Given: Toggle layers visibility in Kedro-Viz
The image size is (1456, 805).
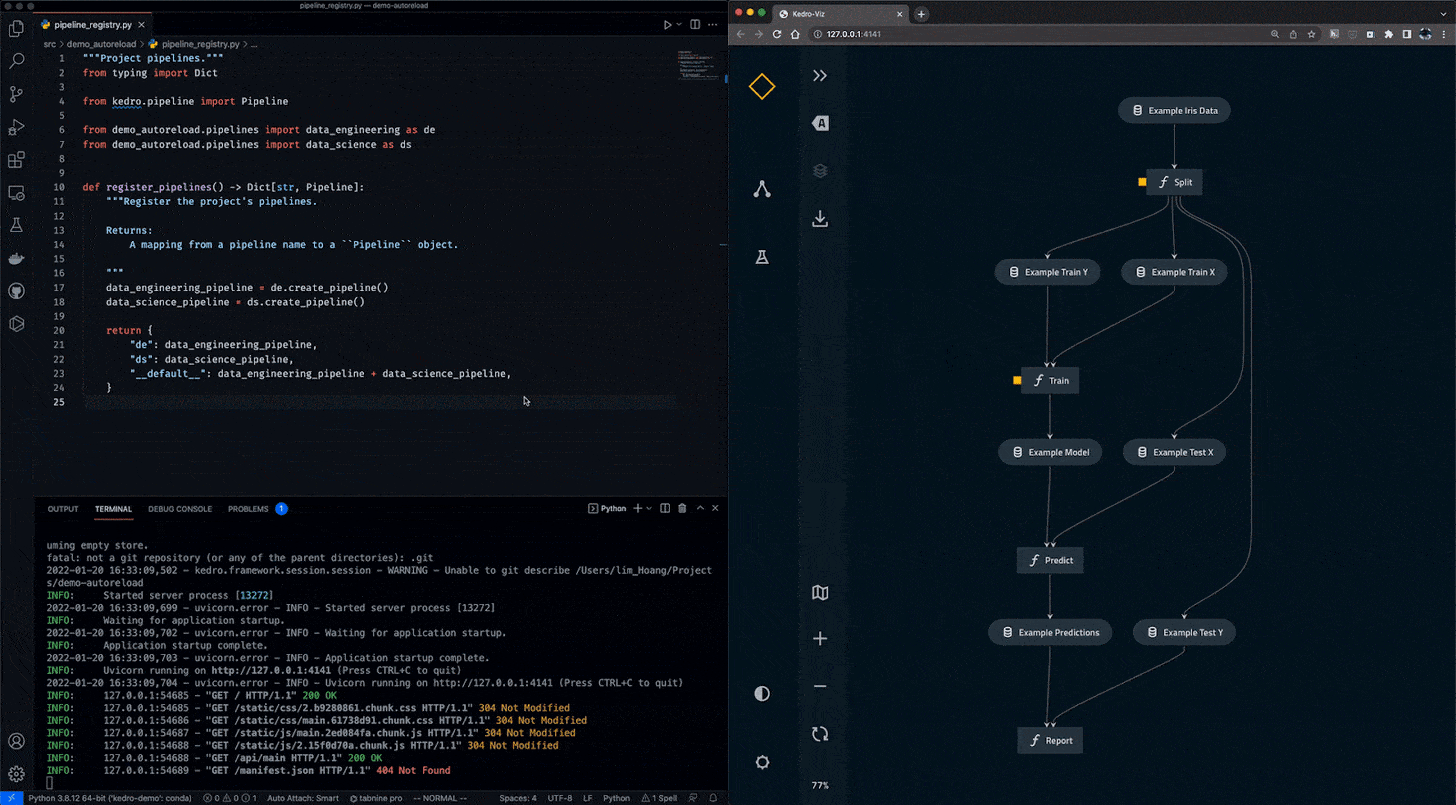Looking at the screenshot, I should click(820, 171).
